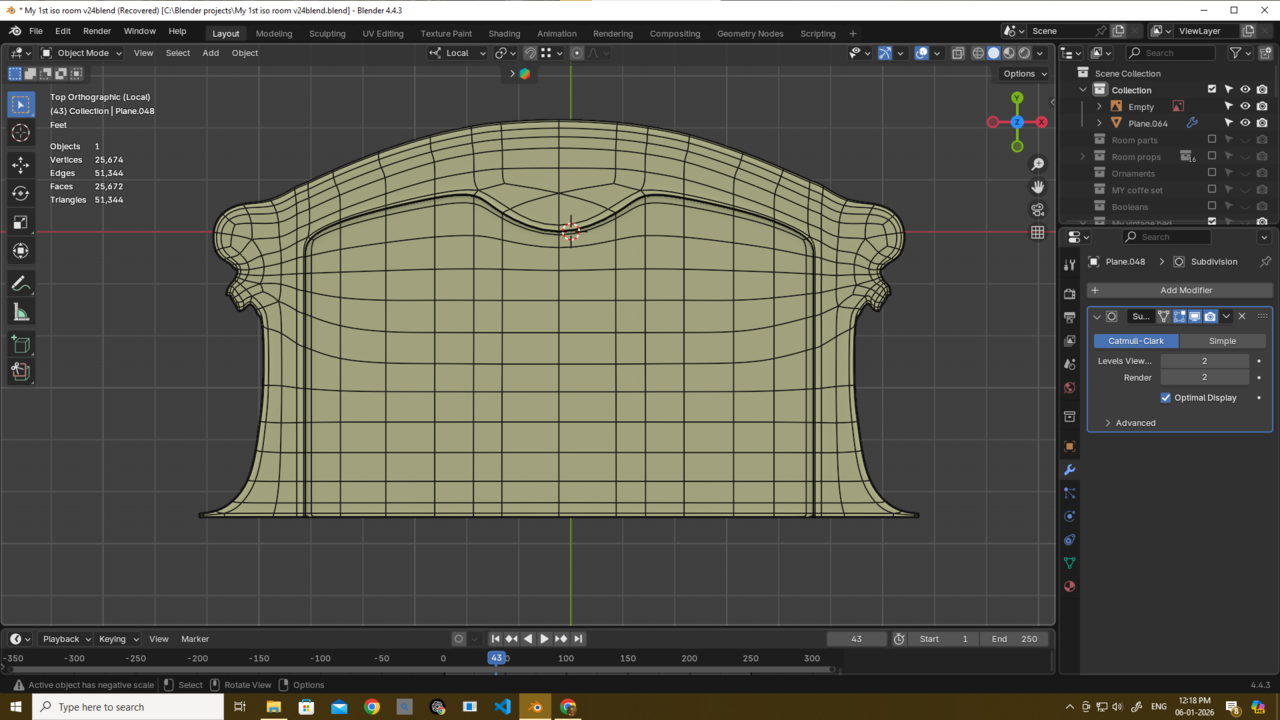
Task: Select the Annotate tool
Action: 20,285
